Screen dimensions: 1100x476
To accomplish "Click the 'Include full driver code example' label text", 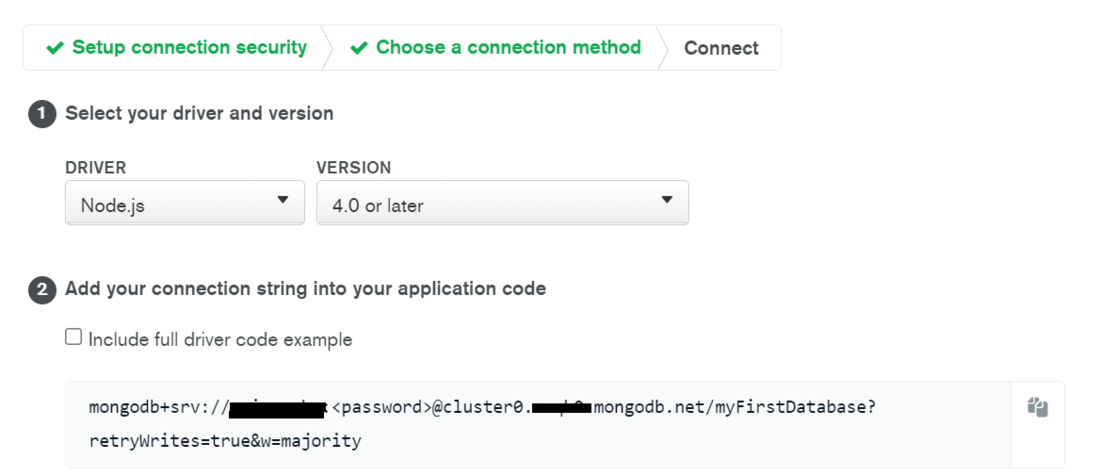I will coord(220,340).
